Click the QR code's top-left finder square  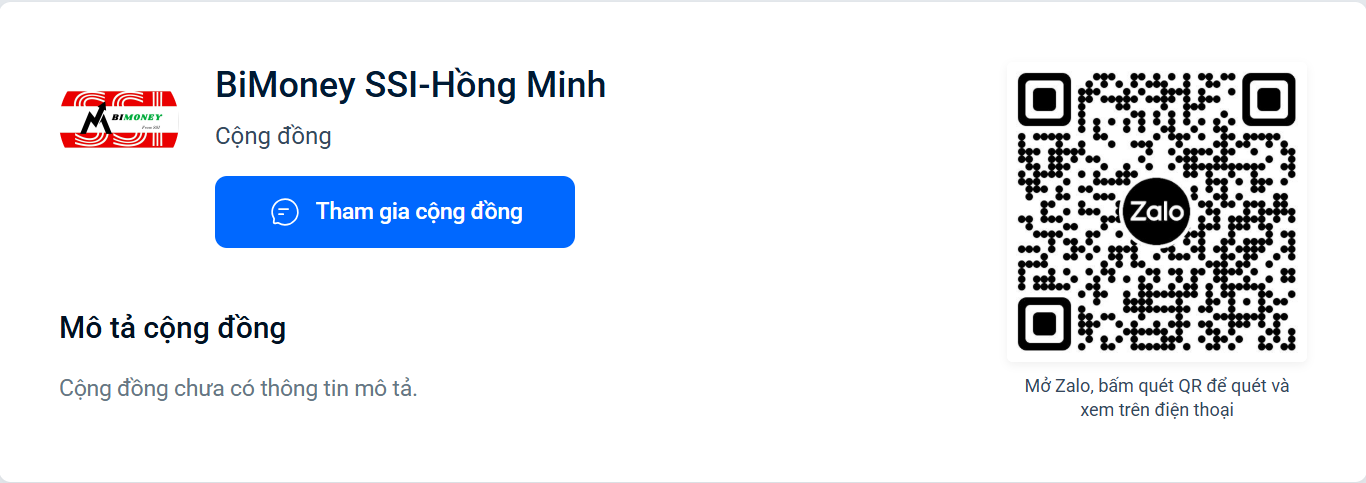pos(1045,100)
